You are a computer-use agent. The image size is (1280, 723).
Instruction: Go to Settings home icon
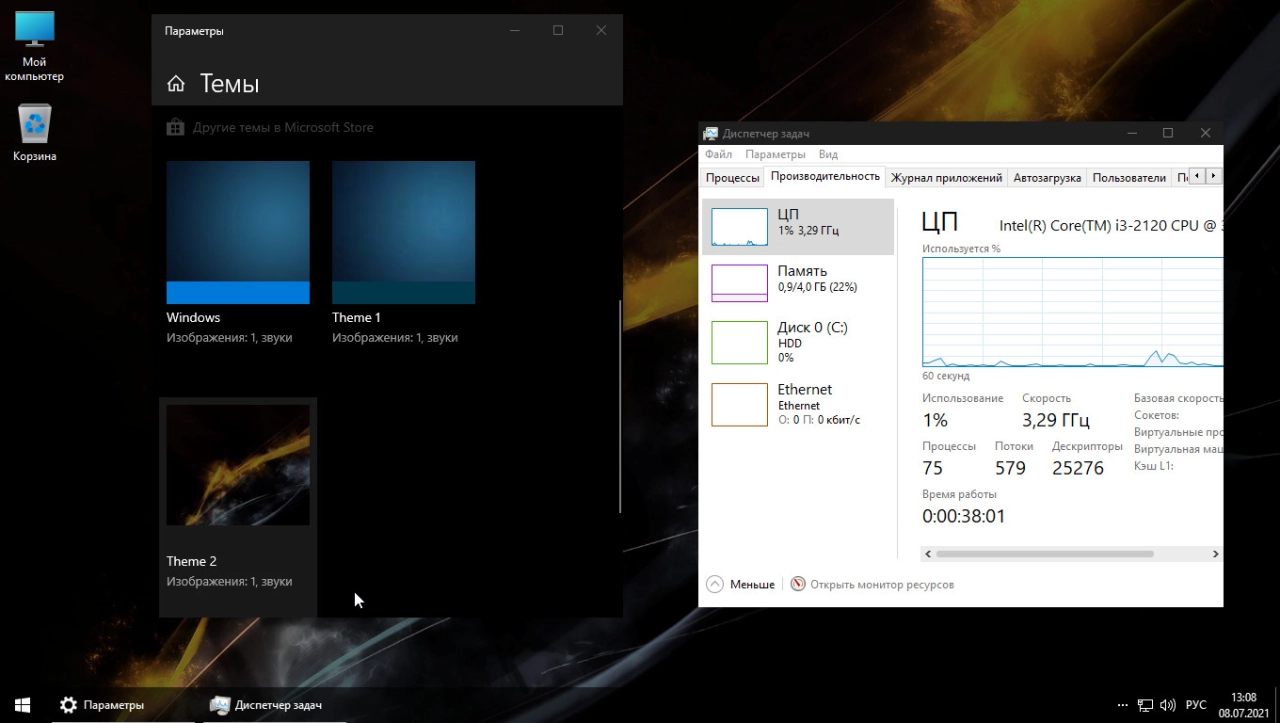click(176, 84)
